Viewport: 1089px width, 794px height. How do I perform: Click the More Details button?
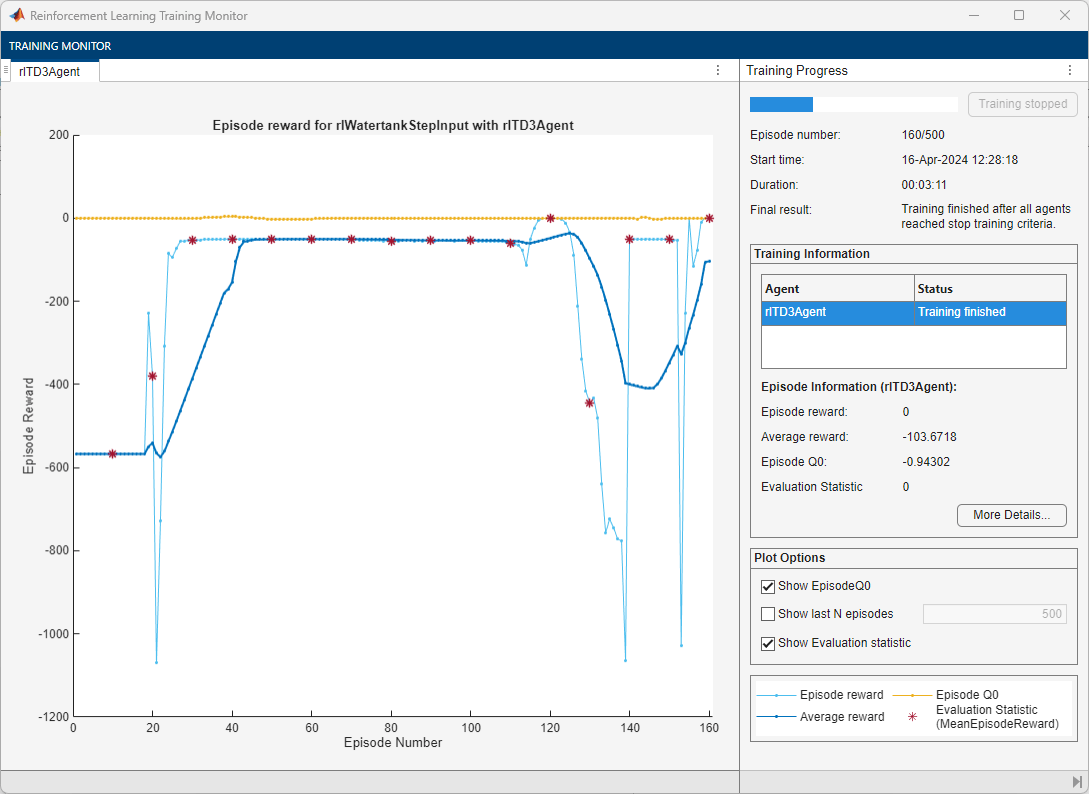(1011, 515)
